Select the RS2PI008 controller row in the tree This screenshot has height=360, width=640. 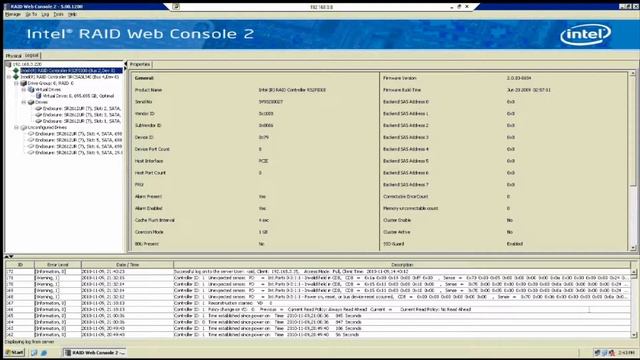pyautogui.click(x=71, y=71)
